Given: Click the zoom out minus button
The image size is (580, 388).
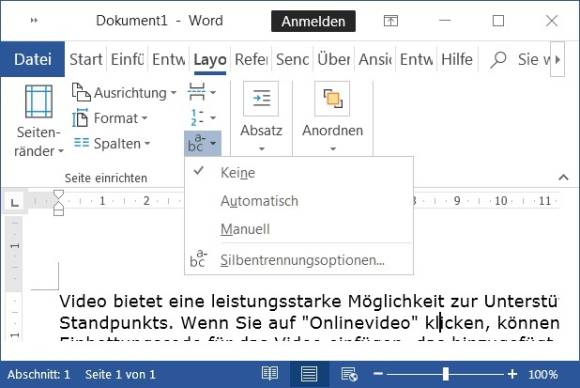Looking at the screenshot, I should coord(378,374).
